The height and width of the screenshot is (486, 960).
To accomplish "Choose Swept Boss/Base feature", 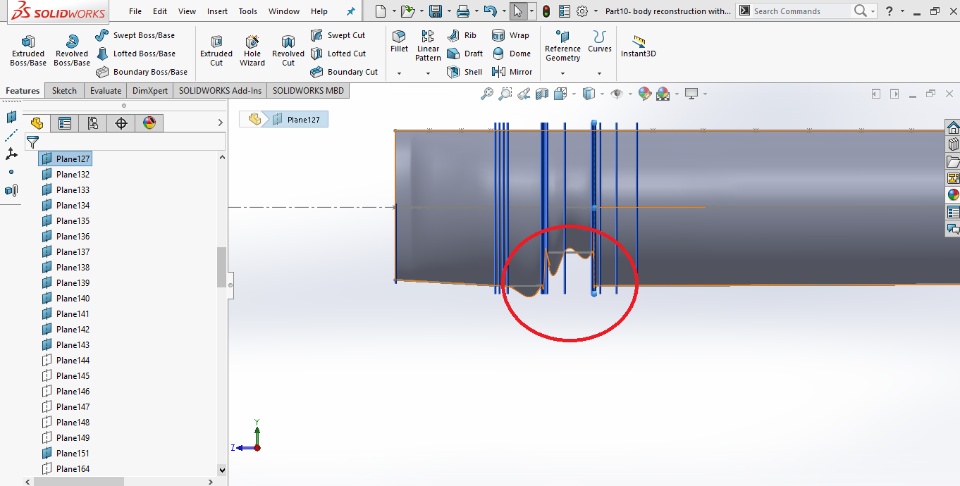I will [x=135, y=35].
